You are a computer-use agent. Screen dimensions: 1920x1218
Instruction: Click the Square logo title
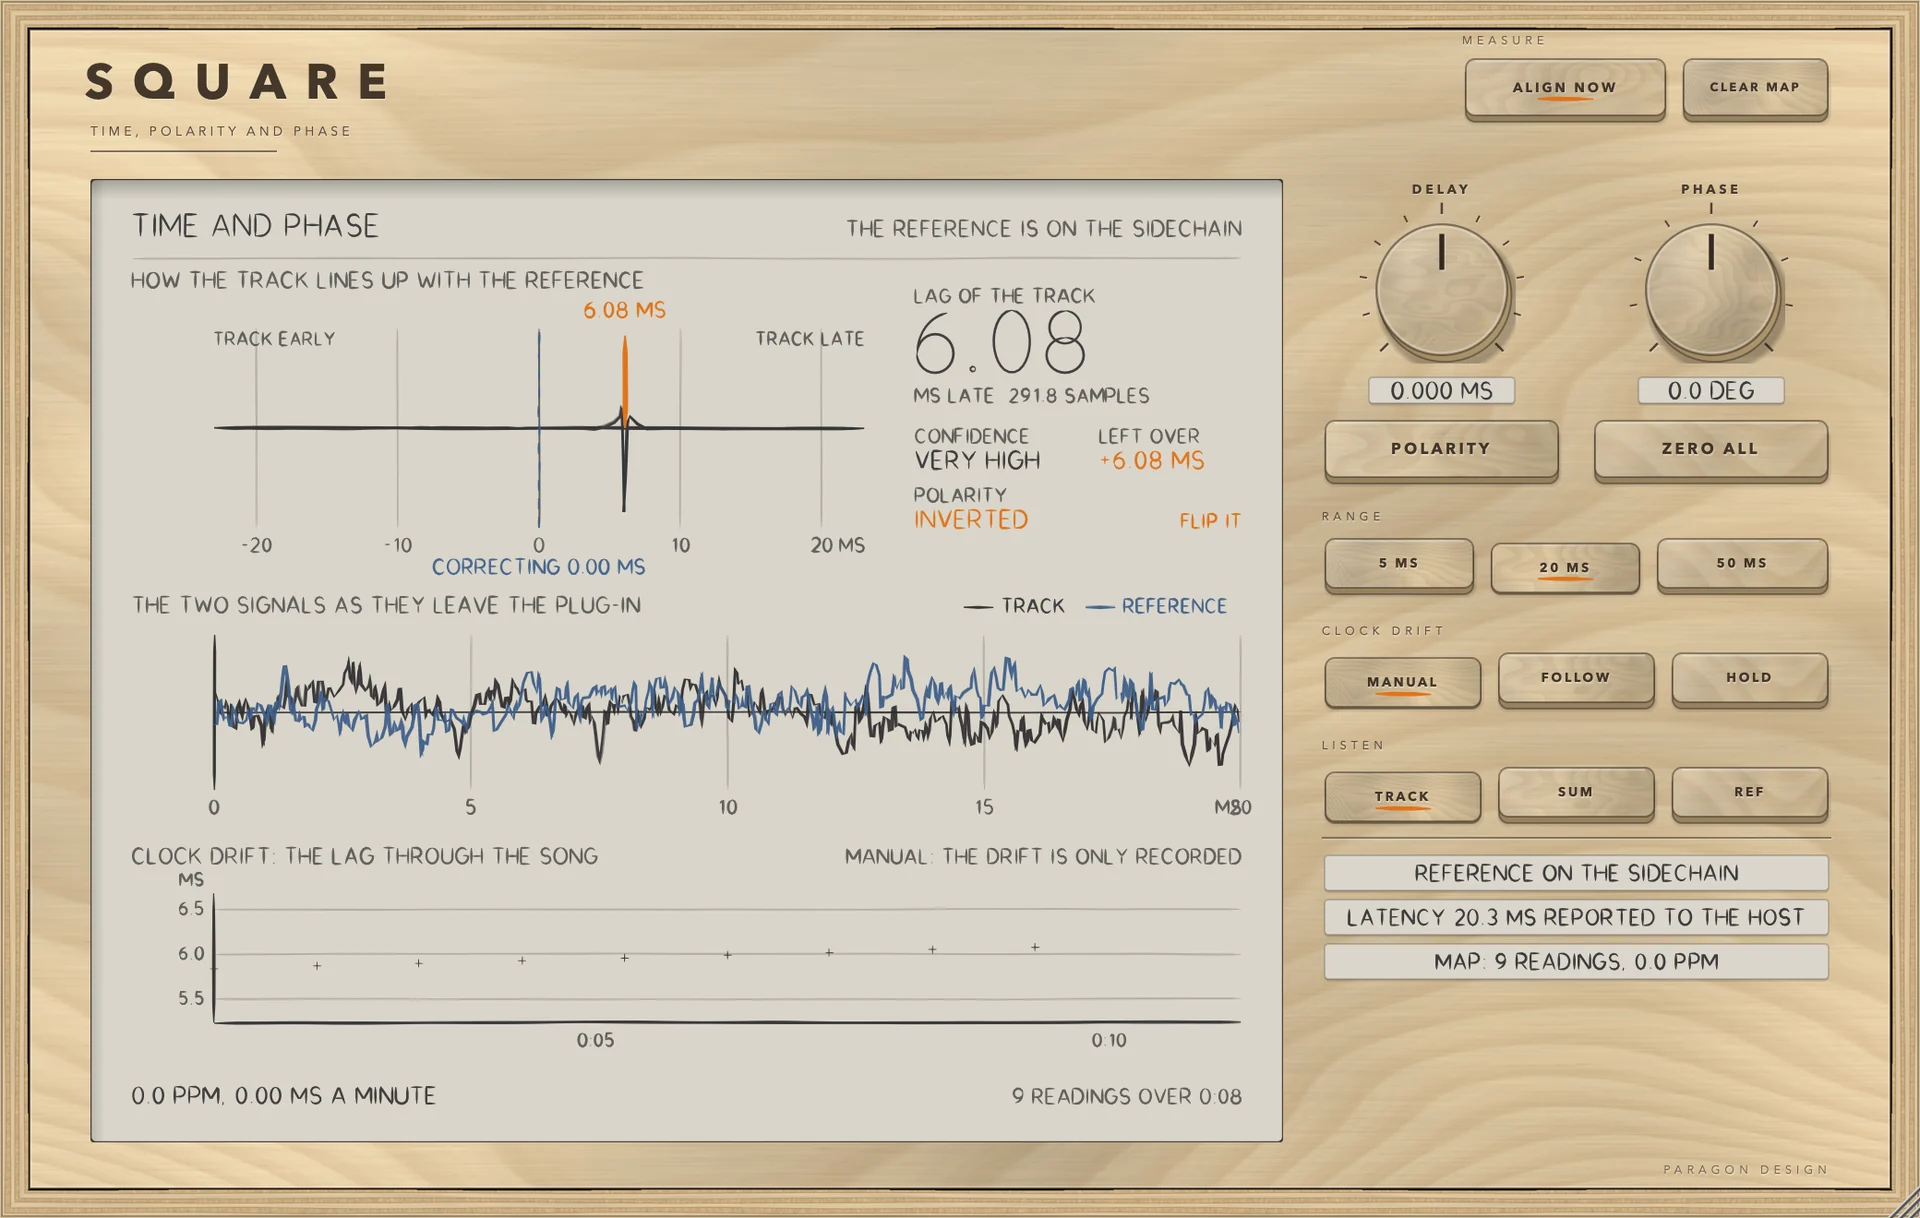click(x=238, y=82)
